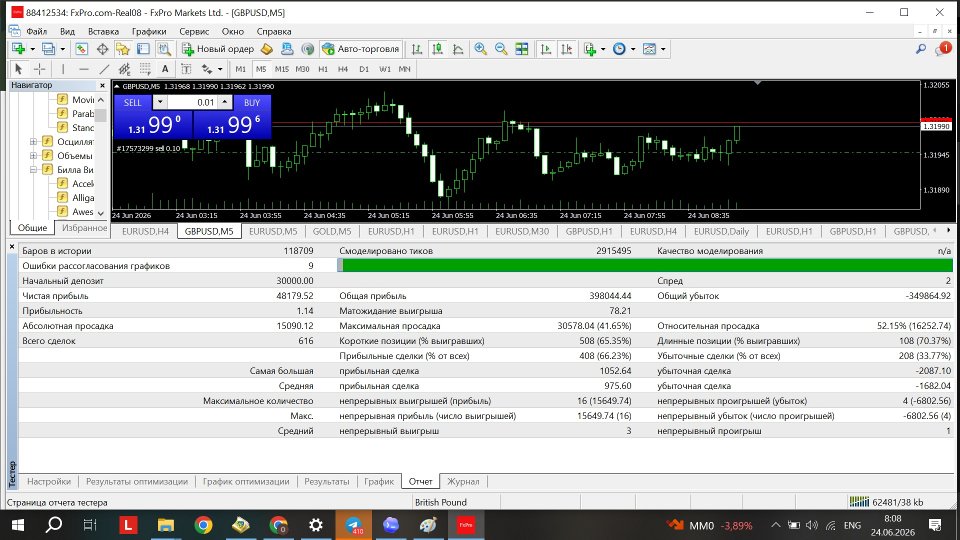Expand the Осцилляторы tree node
The image size is (960, 540).
(34, 141)
